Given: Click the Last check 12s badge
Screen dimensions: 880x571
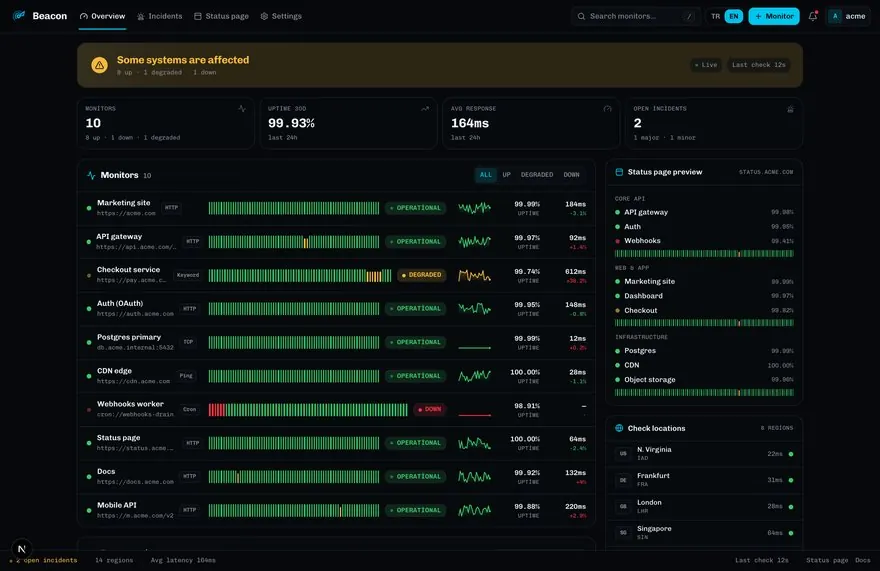Looking at the screenshot, I should tap(758, 65).
